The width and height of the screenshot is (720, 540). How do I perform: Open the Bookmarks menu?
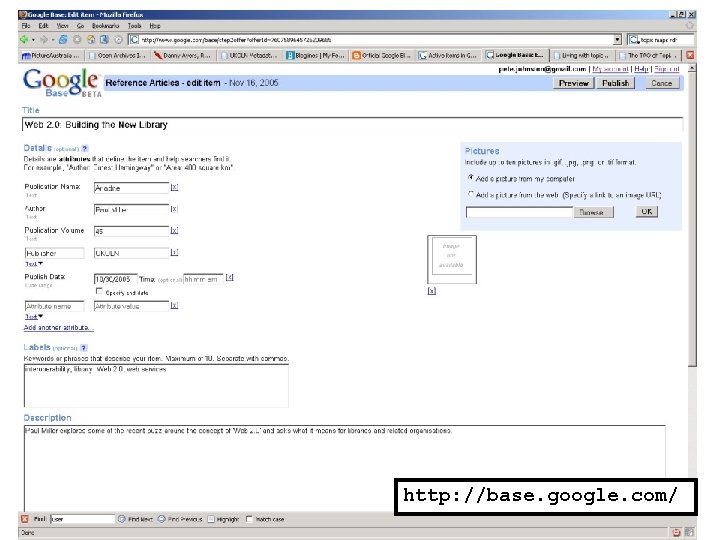click(105, 26)
